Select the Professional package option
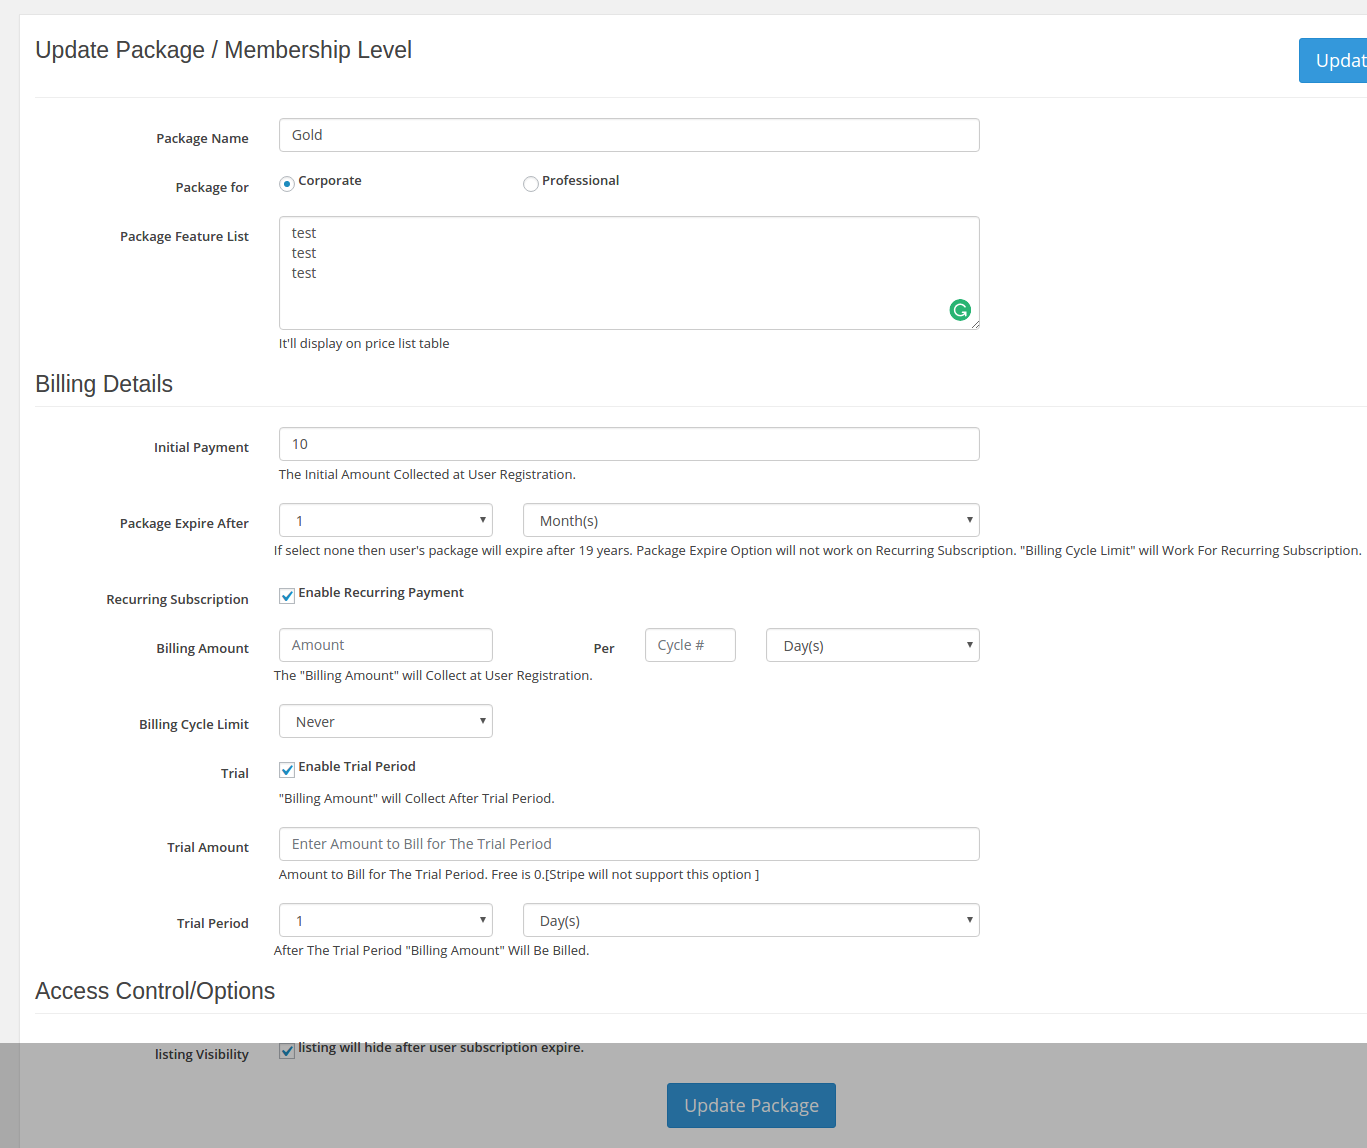The height and width of the screenshot is (1148, 1367). pos(531,183)
